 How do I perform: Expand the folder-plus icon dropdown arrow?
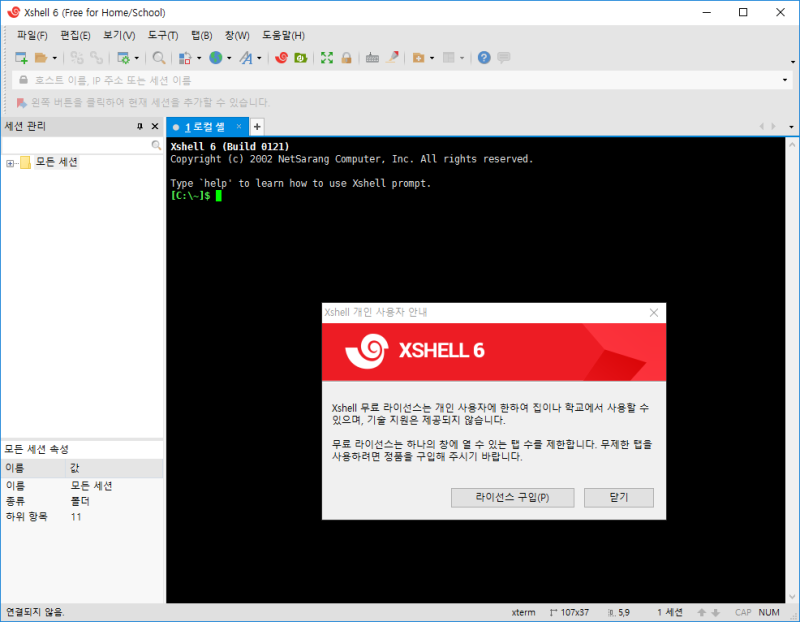tap(432, 58)
